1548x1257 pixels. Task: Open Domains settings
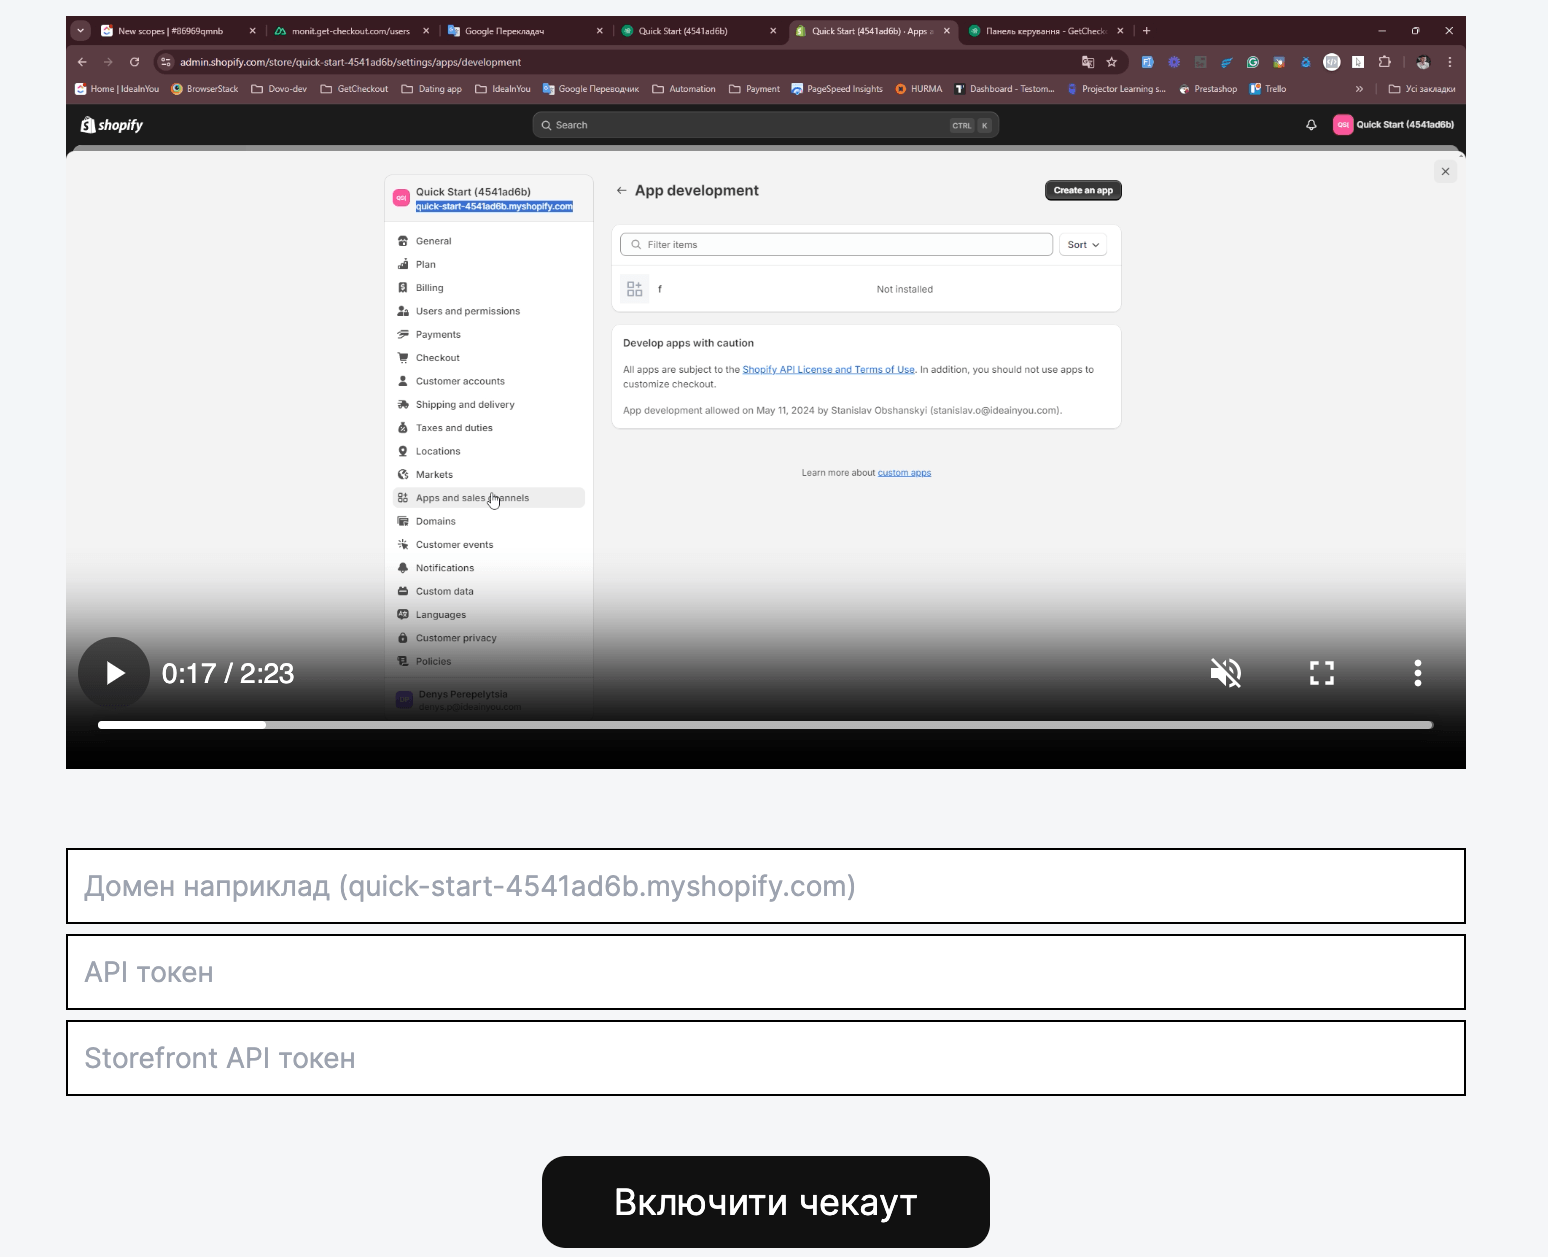489,521
